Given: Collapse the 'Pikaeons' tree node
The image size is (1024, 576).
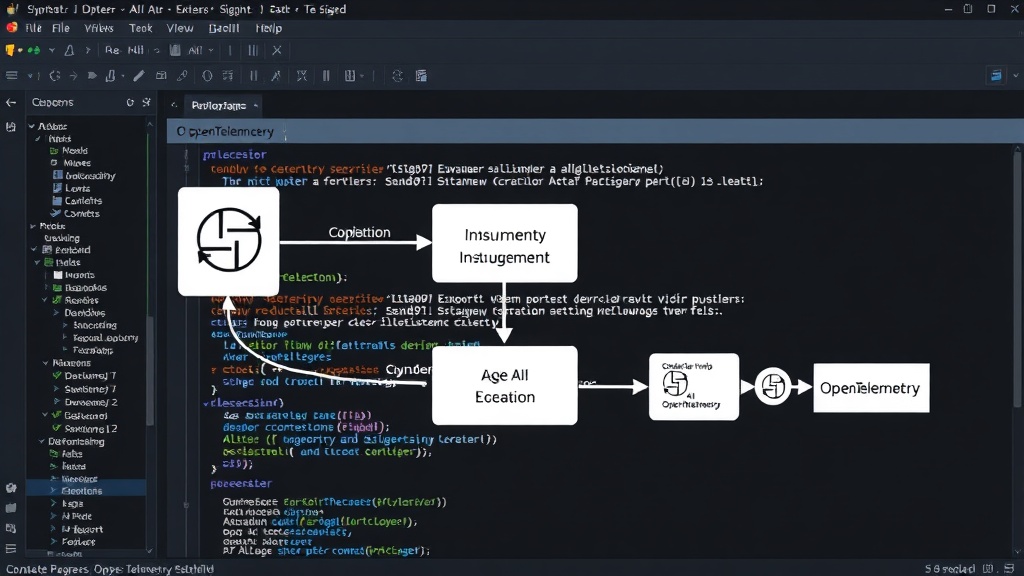Looking at the screenshot, I should [46, 363].
